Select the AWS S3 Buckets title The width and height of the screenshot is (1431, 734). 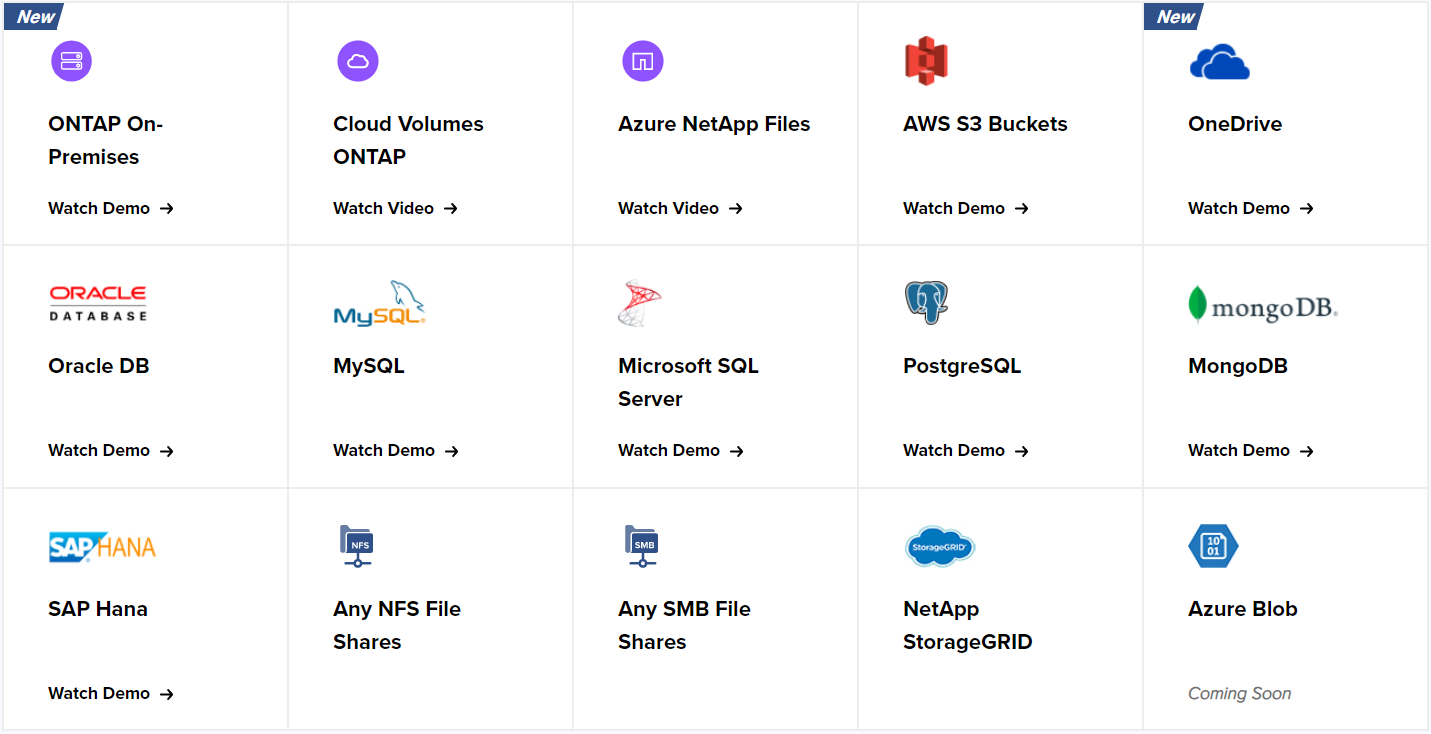coord(985,124)
